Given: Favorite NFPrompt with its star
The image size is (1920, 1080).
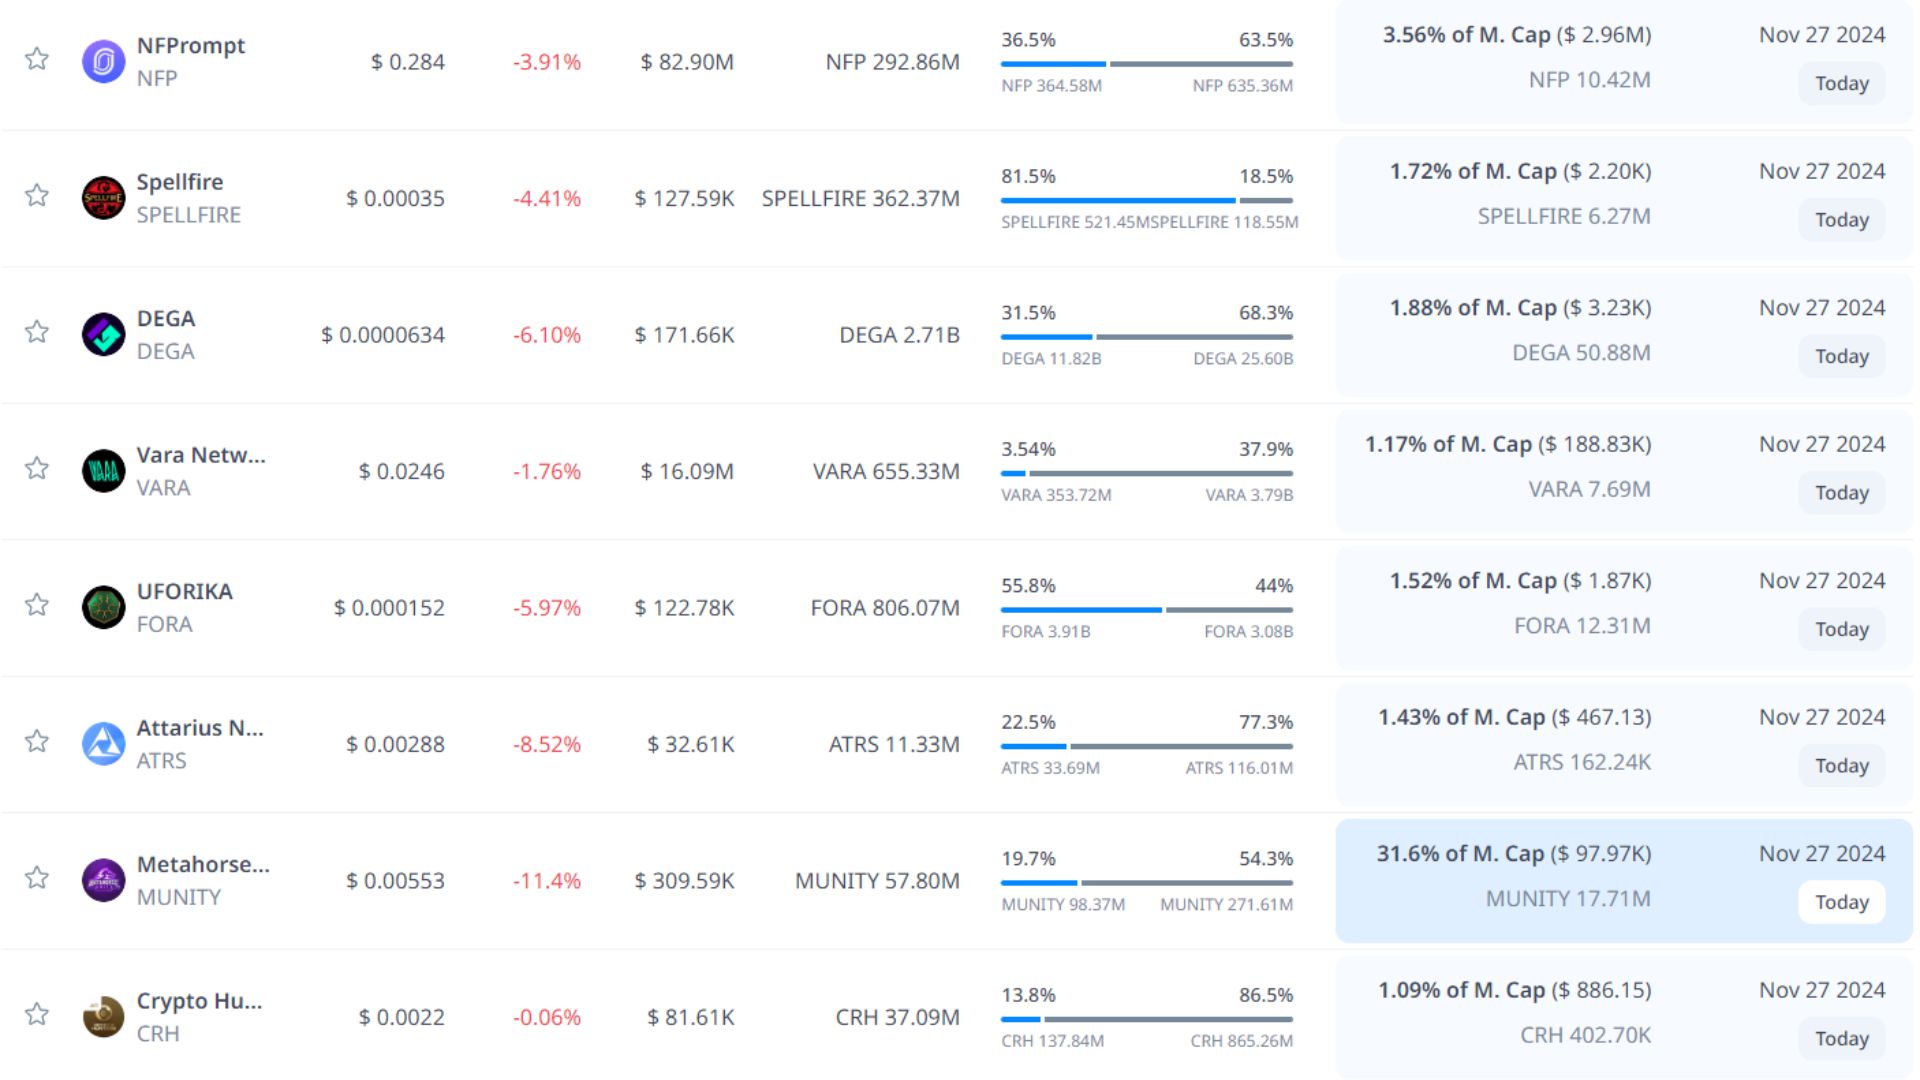Looking at the screenshot, I should (x=37, y=59).
